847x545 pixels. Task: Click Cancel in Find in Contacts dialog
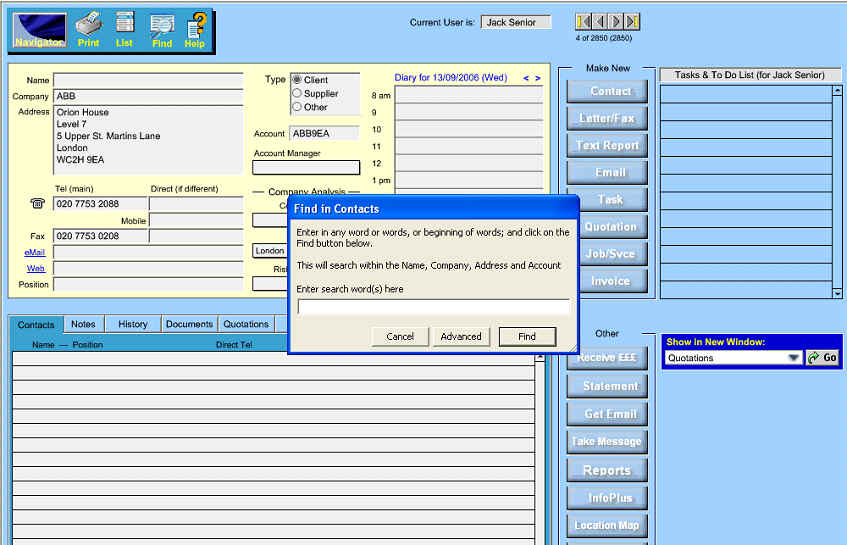(x=400, y=337)
